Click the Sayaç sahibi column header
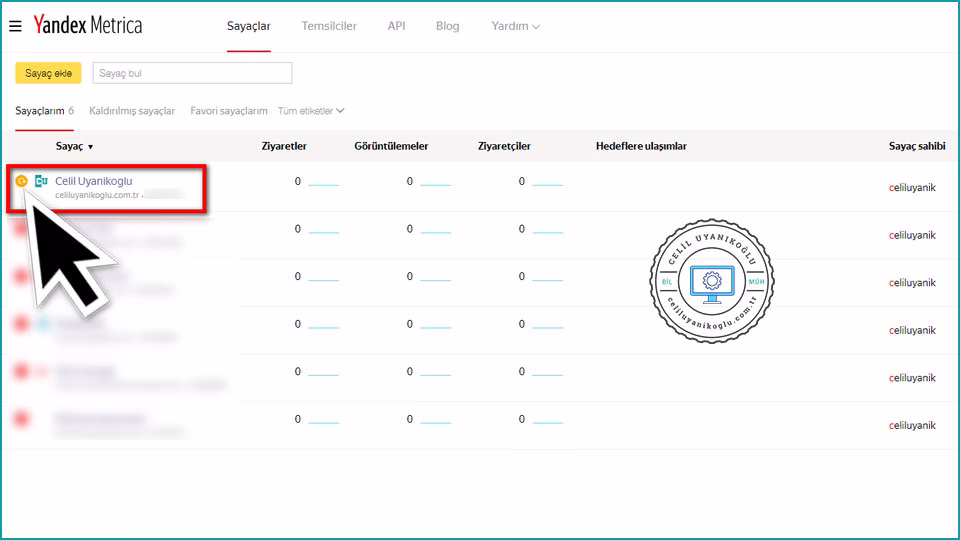This screenshot has width=960, height=540. pyautogui.click(x=917, y=146)
